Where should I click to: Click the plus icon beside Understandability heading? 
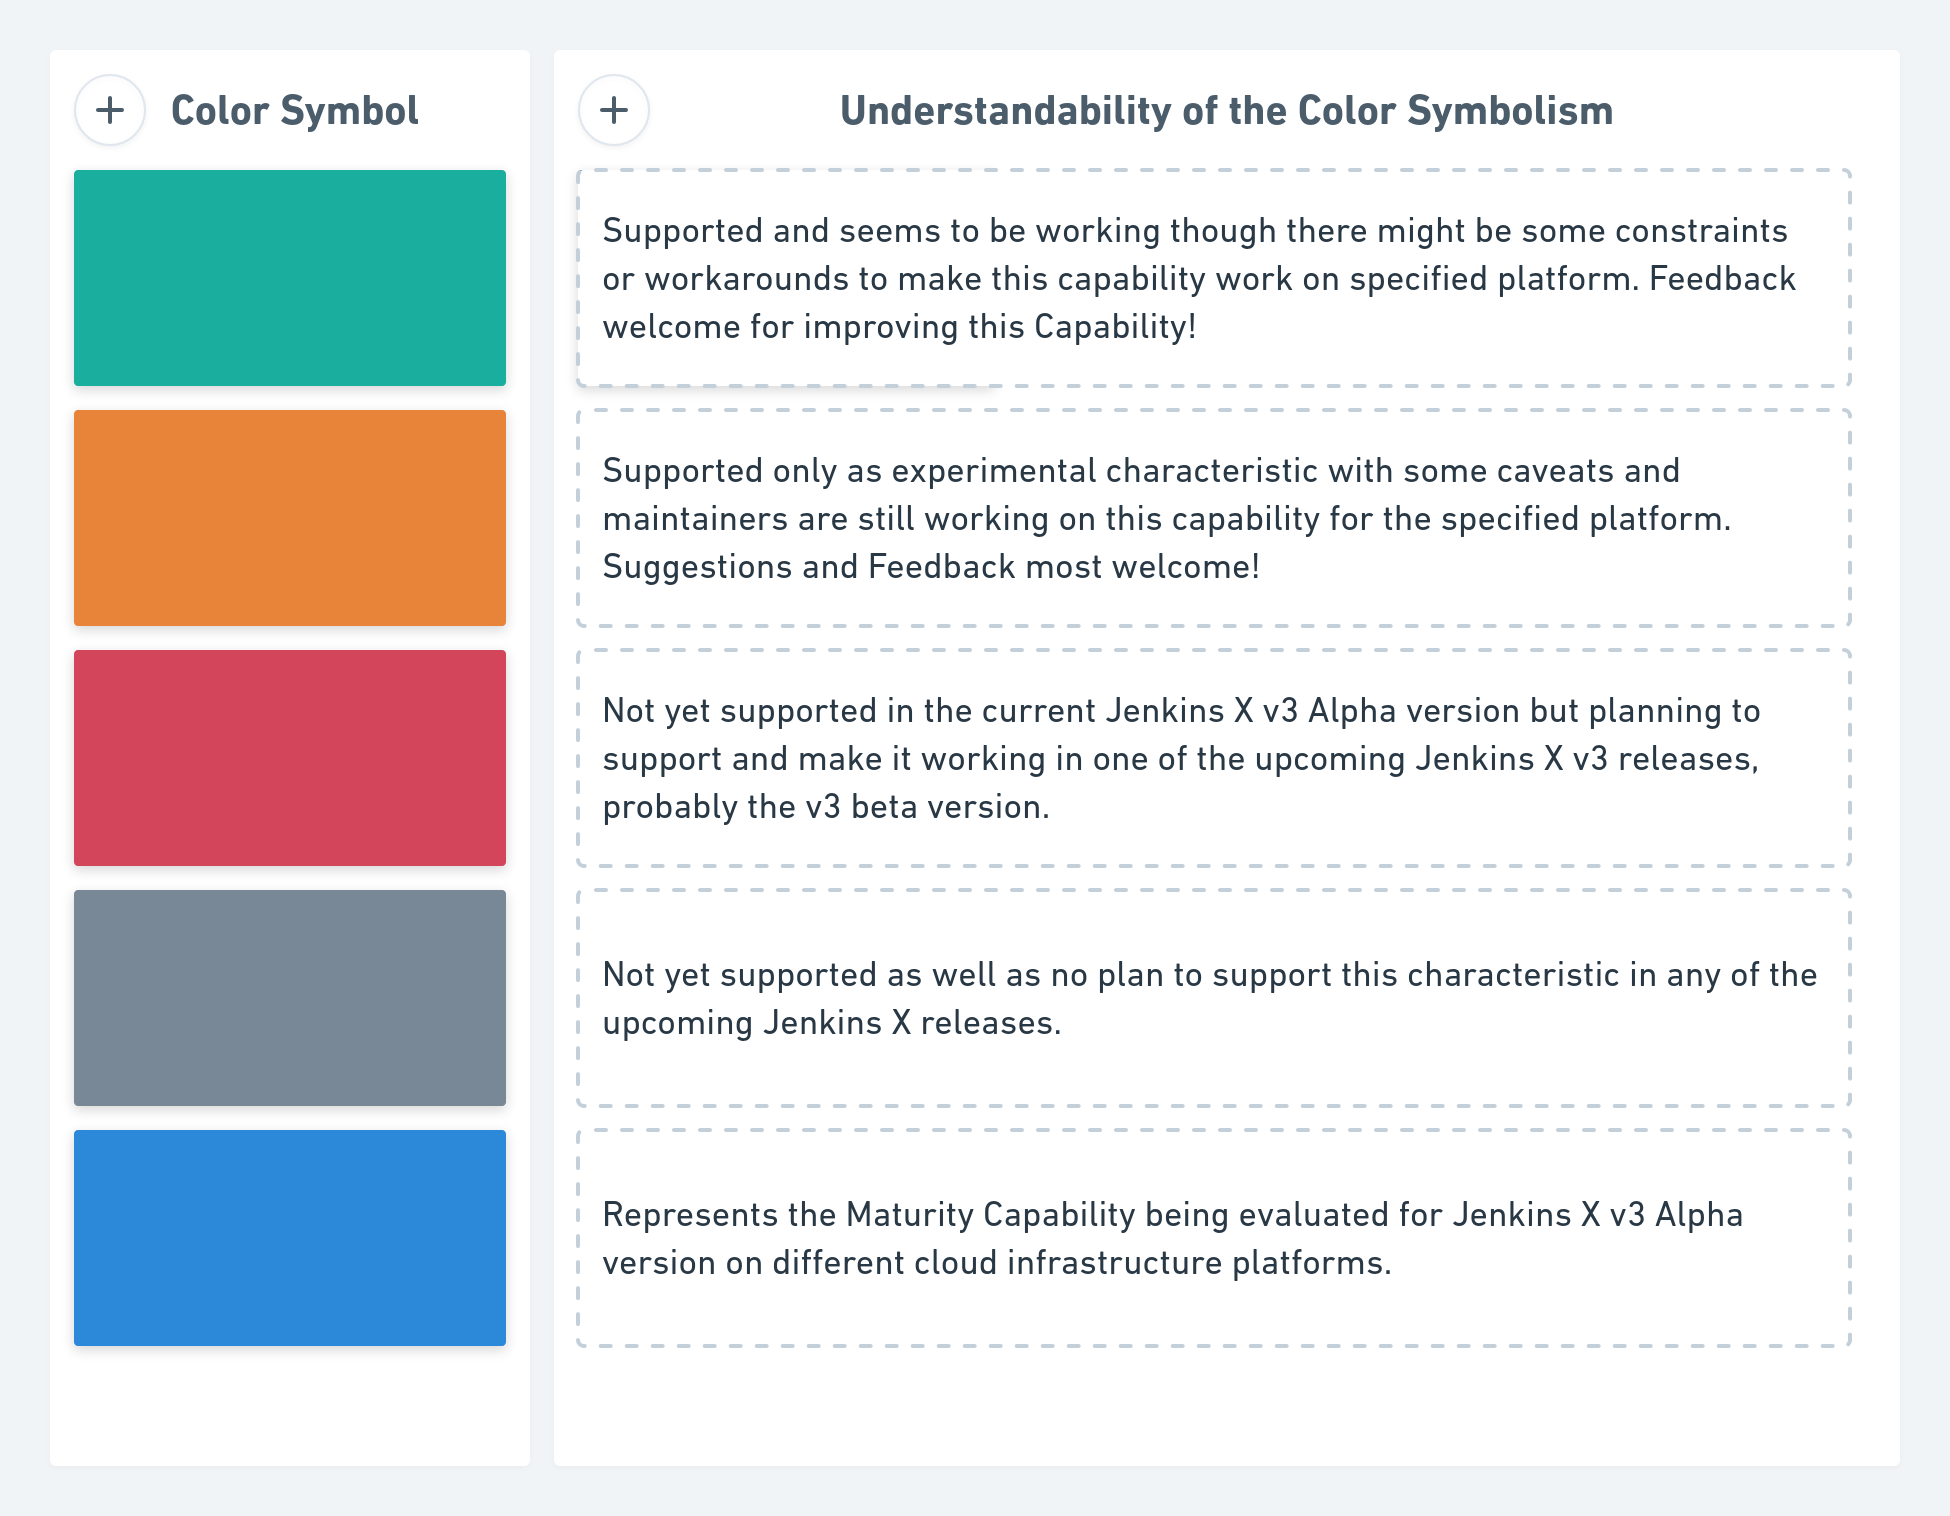614,110
